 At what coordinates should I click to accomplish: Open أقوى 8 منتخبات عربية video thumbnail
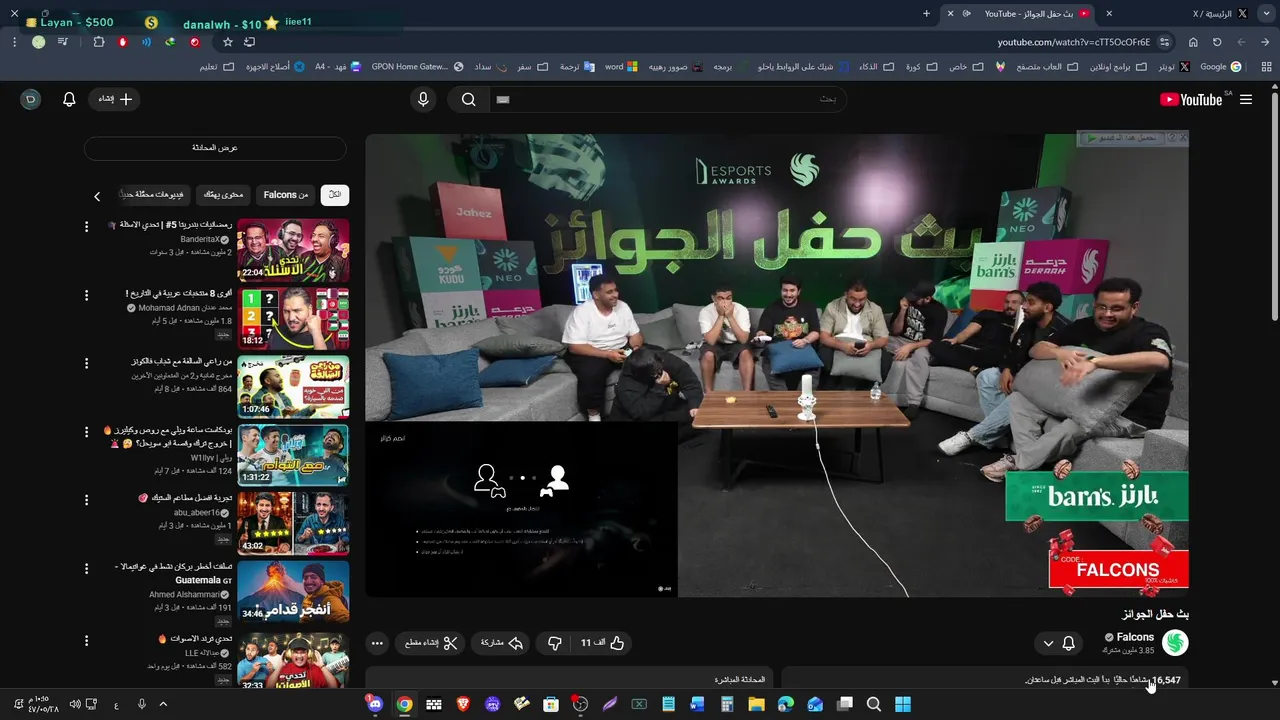293,318
